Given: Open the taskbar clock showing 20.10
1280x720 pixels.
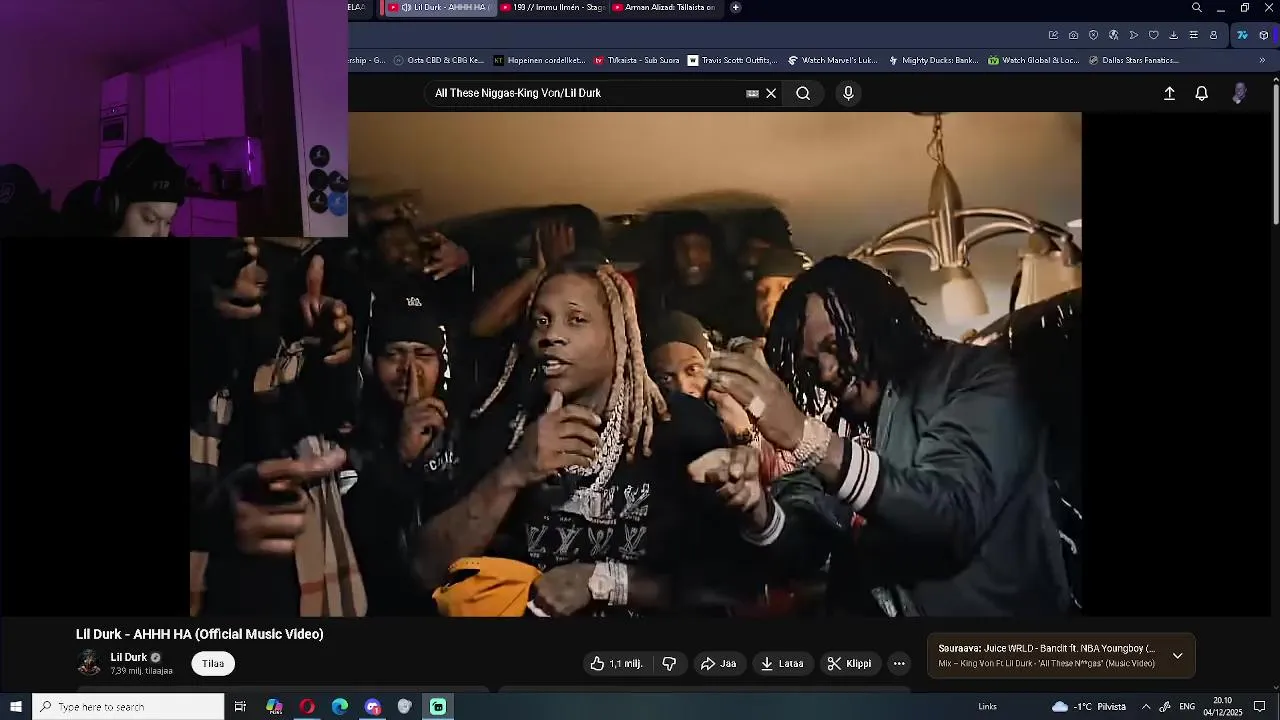Looking at the screenshot, I should [1222, 707].
